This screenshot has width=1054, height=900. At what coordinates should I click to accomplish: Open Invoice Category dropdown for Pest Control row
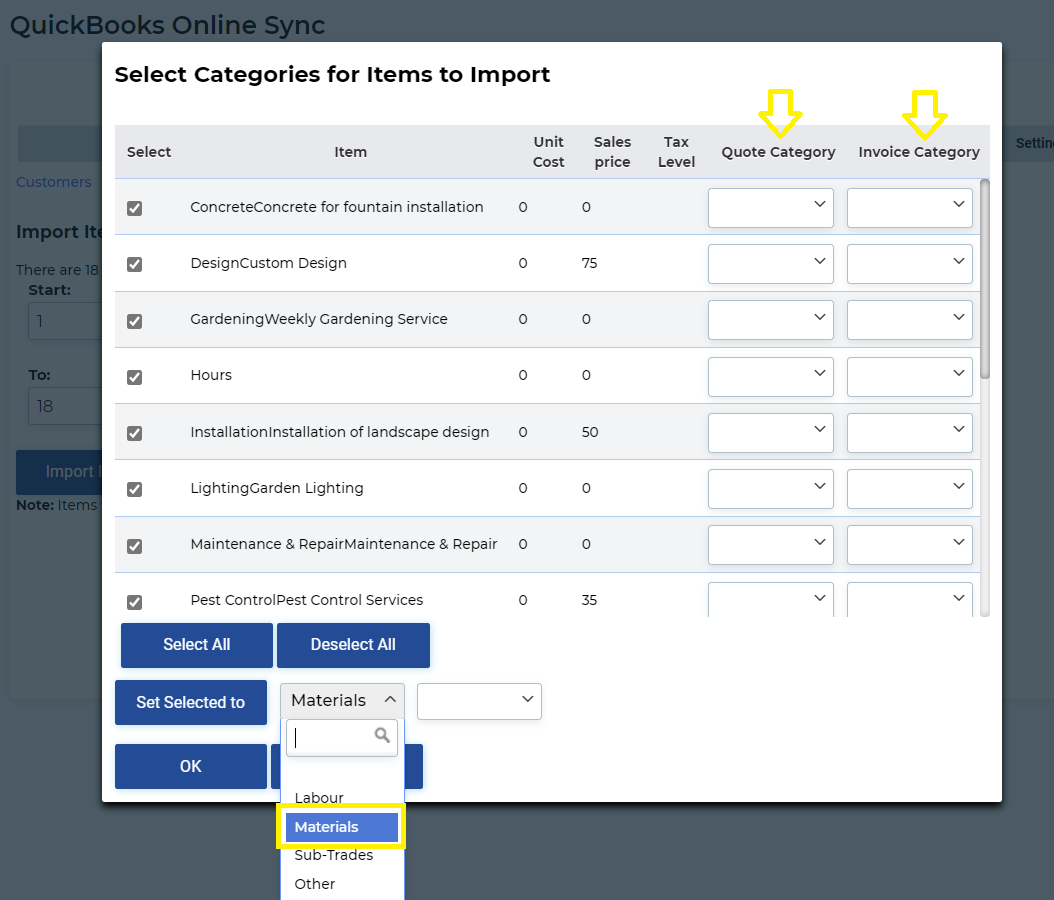coord(909,599)
